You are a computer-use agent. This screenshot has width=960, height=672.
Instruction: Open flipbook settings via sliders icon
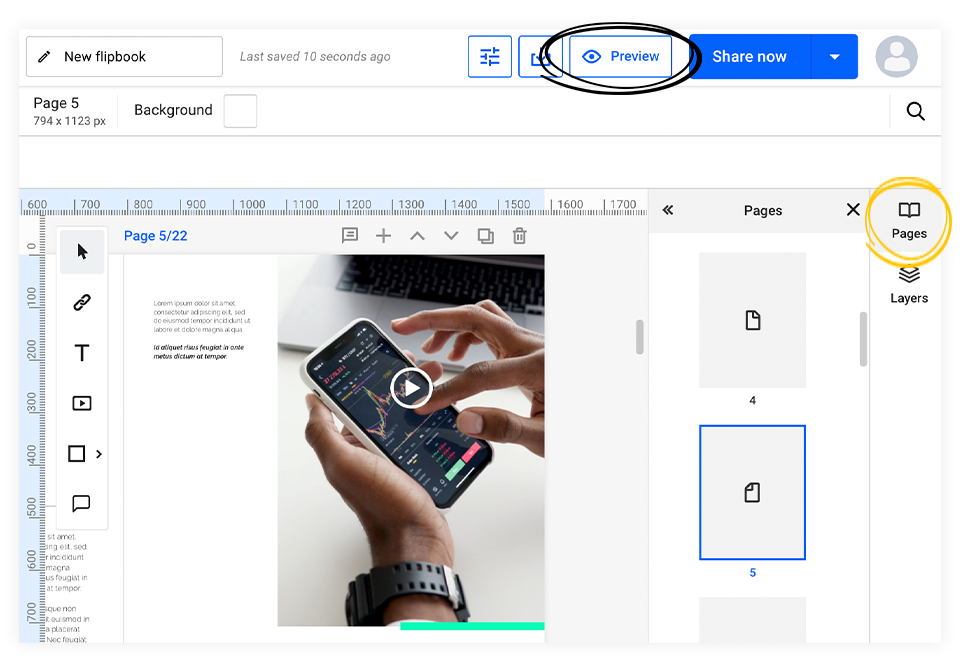click(x=489, y=56)
